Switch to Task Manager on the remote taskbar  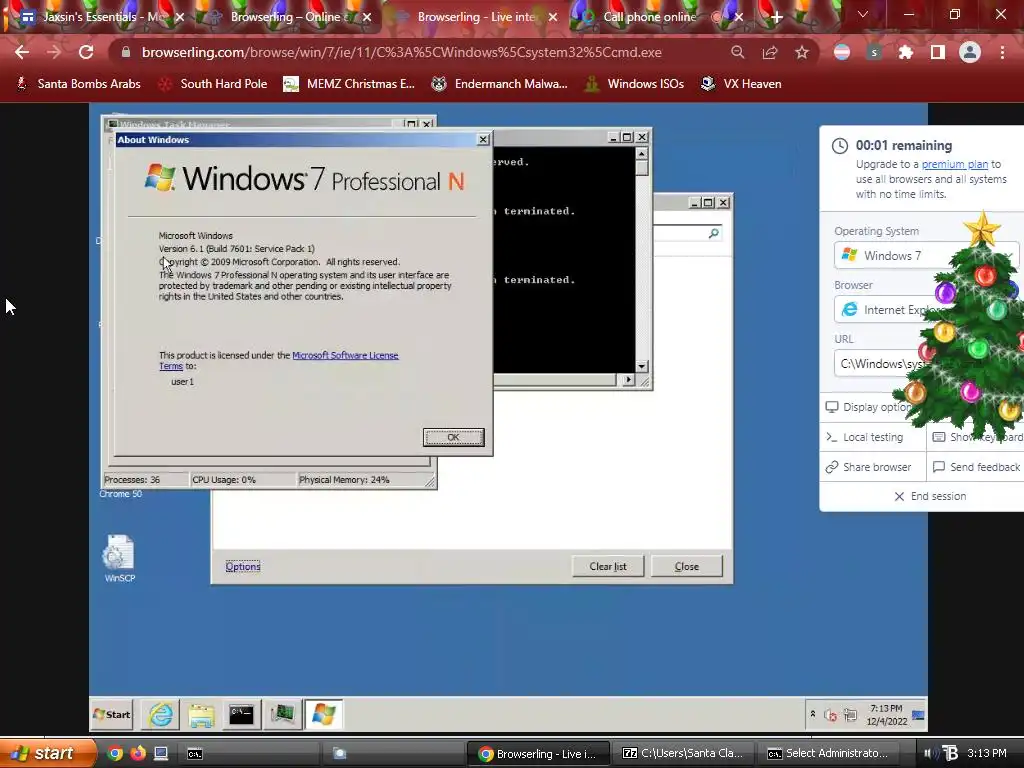pos(282,714)
